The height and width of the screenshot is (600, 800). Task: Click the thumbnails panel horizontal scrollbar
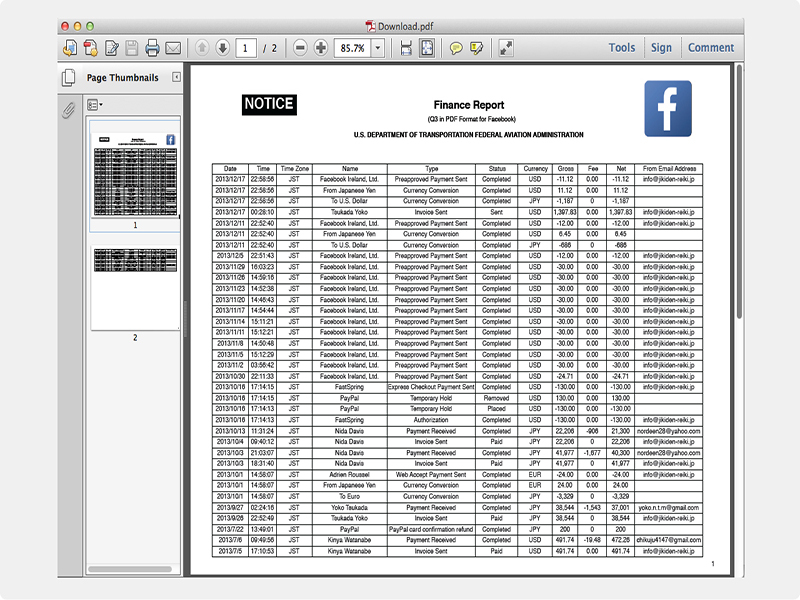pos(130,569)
